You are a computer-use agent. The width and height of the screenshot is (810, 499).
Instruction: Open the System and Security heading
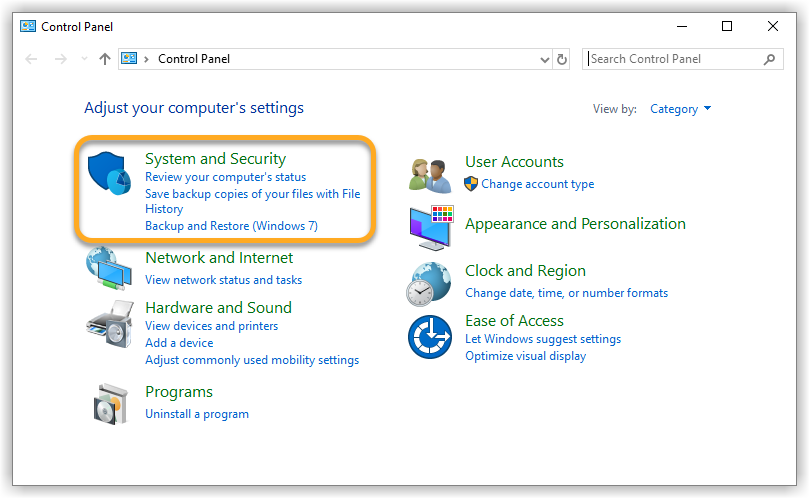click(x=215, y=159)
